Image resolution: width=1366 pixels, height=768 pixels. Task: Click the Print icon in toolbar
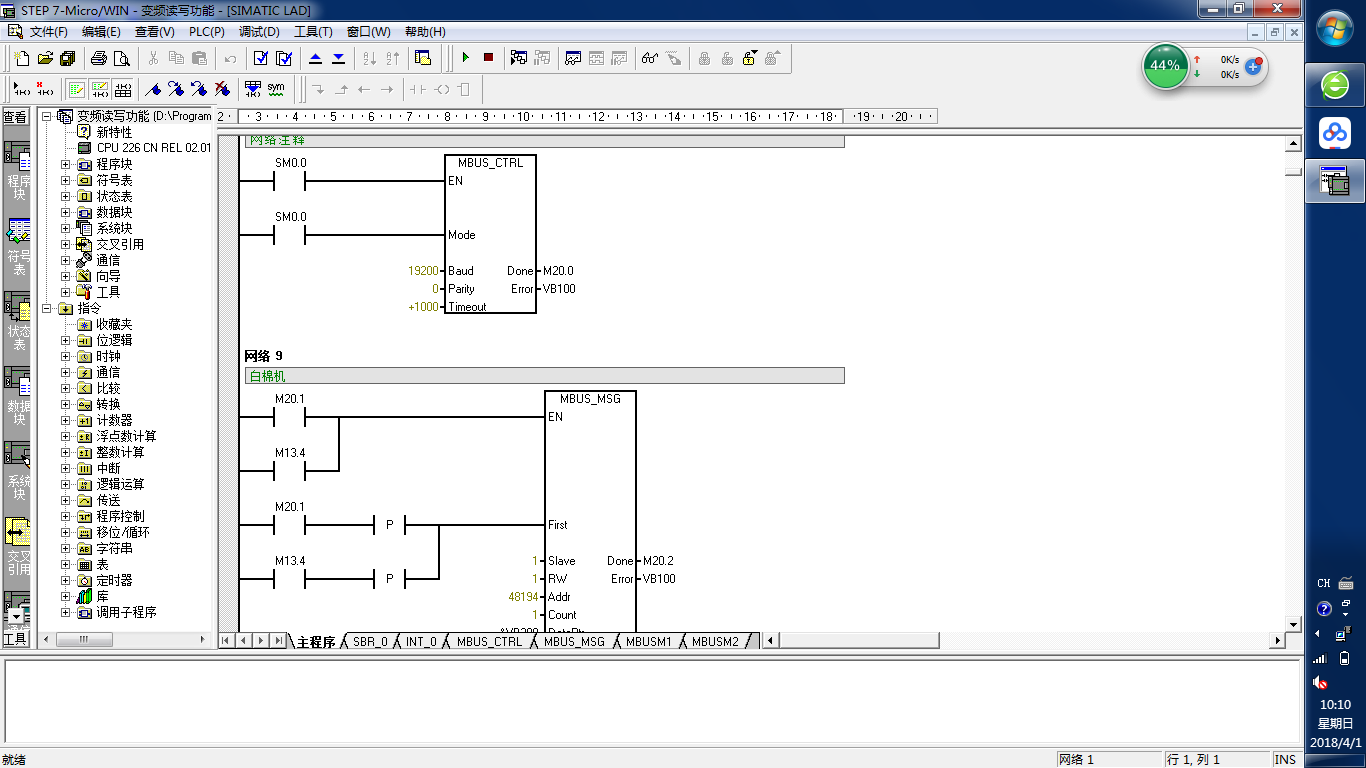[x=99, y=58]
